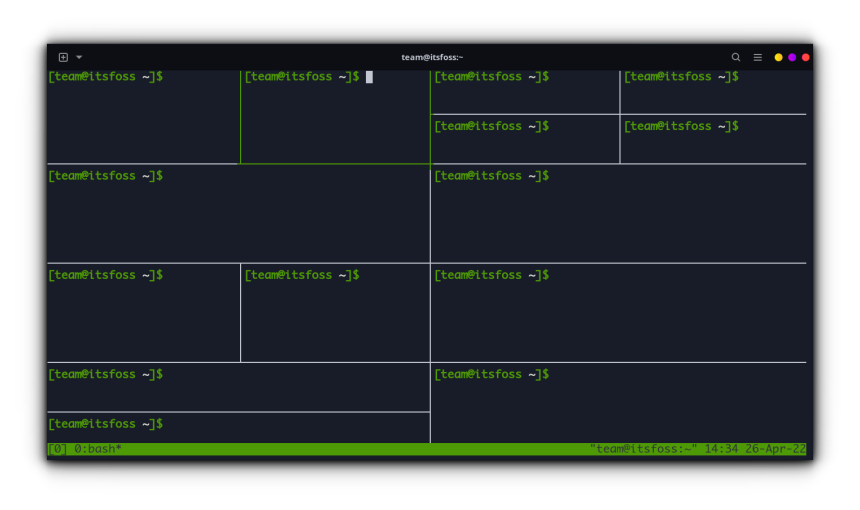
Task: Open a new tab with plus icon
Action: coord(63,57)
